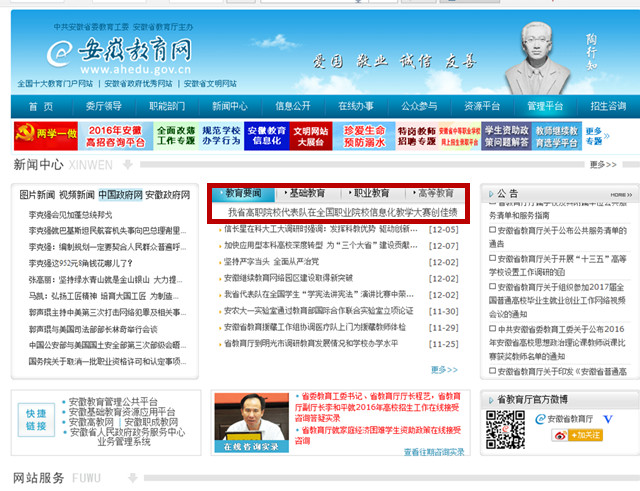
Task: Click the down arrow next to 网站服务 FUWU
Action: coord(133,478)
